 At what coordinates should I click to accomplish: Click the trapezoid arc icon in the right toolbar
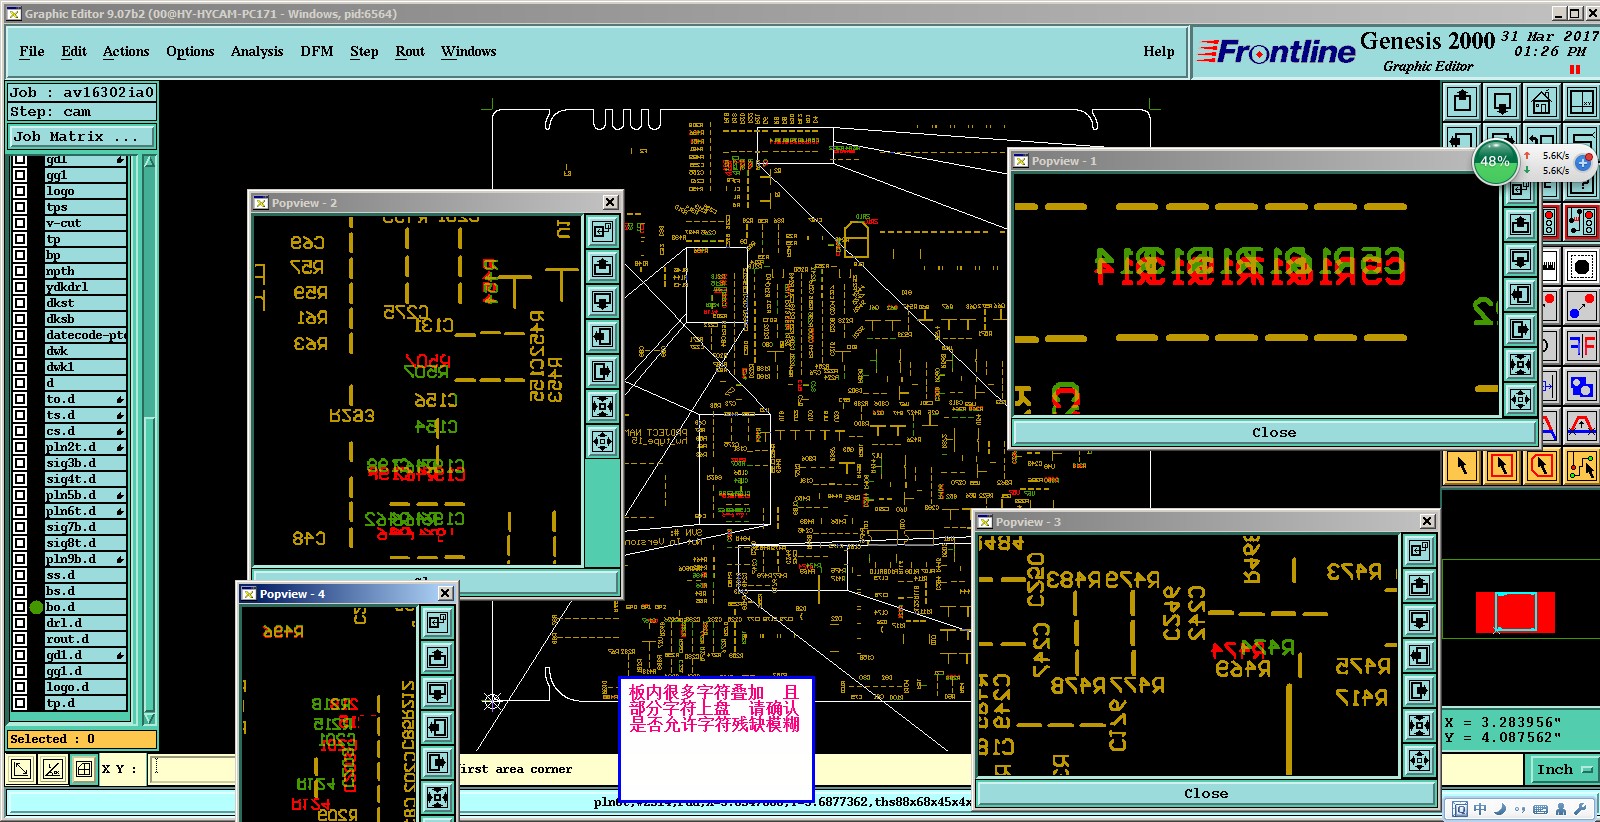click(1582, 426)
